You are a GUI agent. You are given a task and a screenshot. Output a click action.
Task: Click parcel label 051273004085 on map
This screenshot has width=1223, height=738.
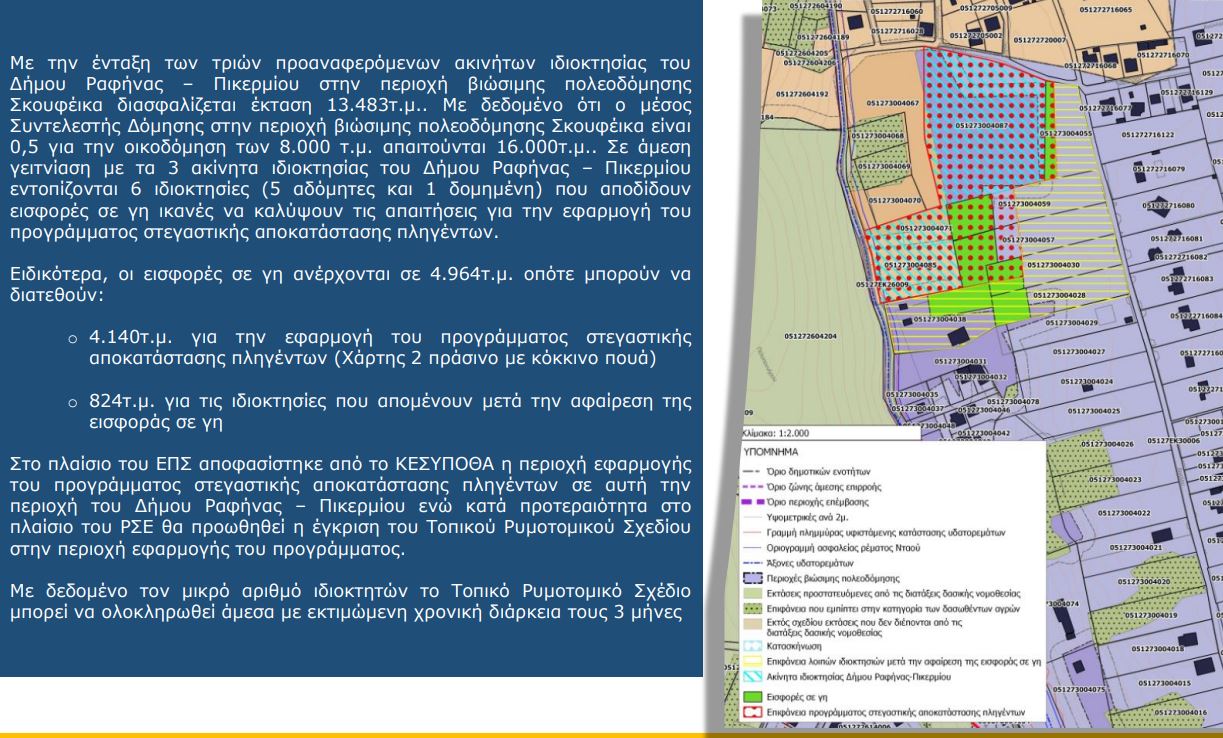pyautogui.click(x=910, y=265)
